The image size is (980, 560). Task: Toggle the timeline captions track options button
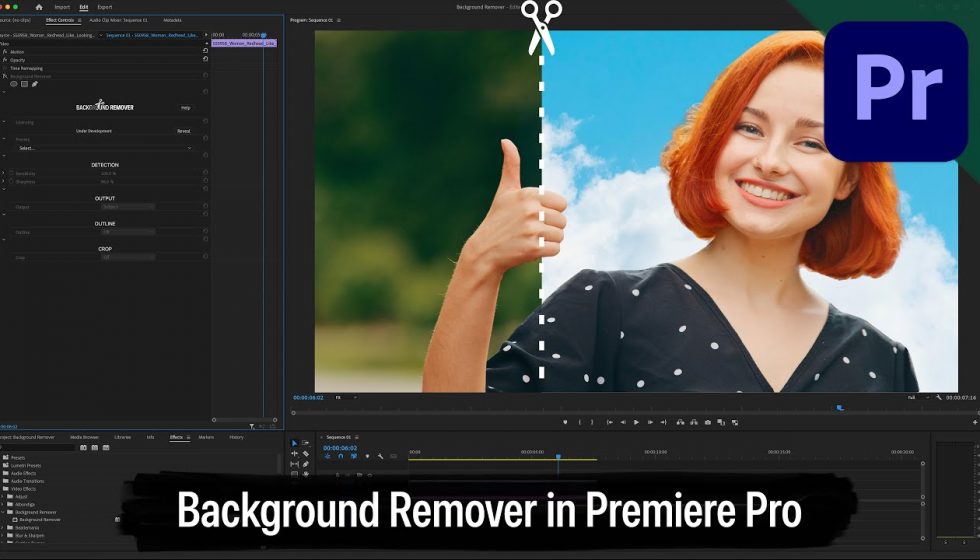(x=393, y=456)
